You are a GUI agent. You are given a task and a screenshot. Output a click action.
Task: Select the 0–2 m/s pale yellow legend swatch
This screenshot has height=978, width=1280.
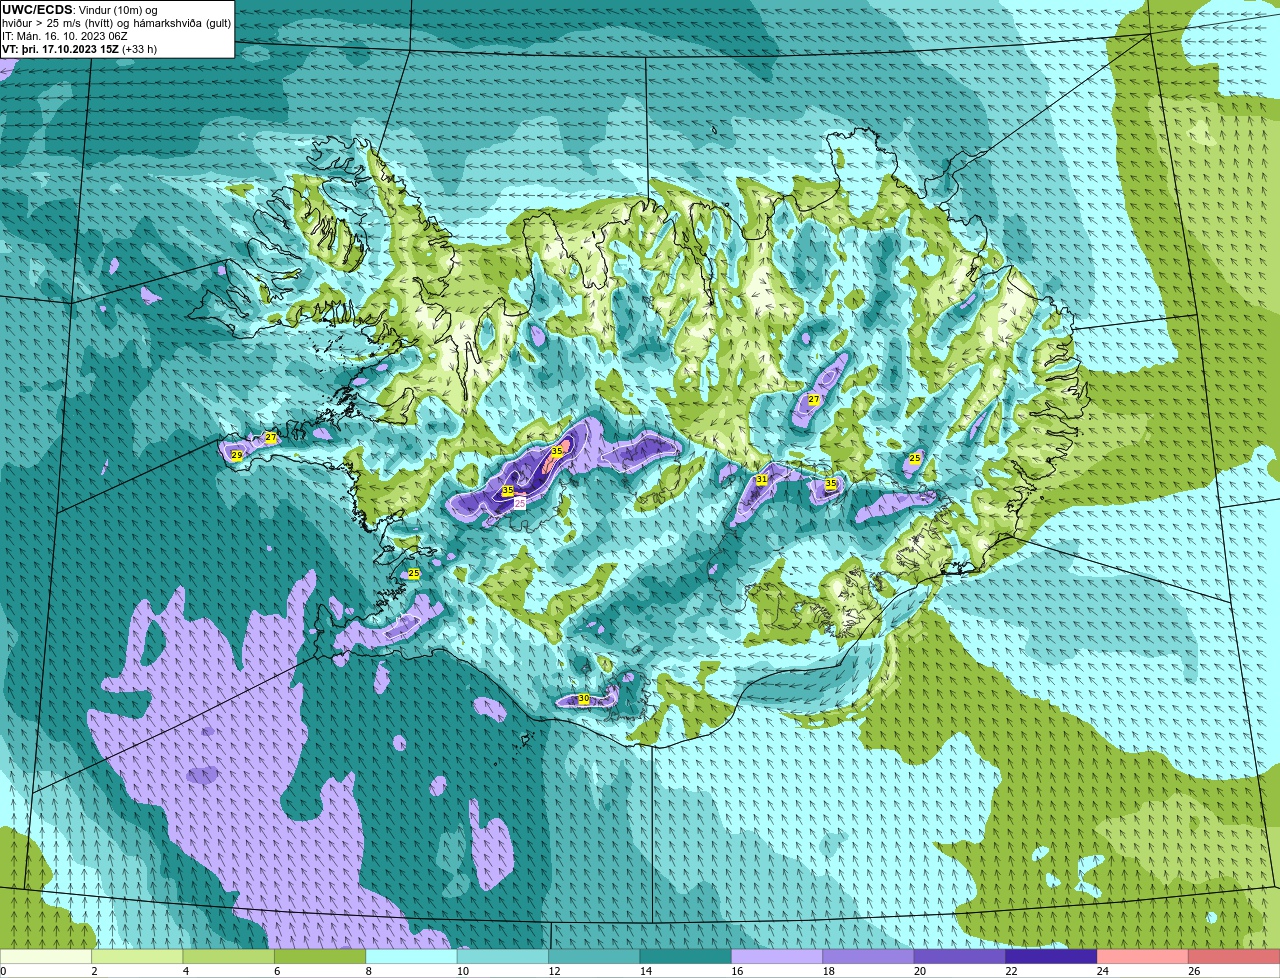46,957
